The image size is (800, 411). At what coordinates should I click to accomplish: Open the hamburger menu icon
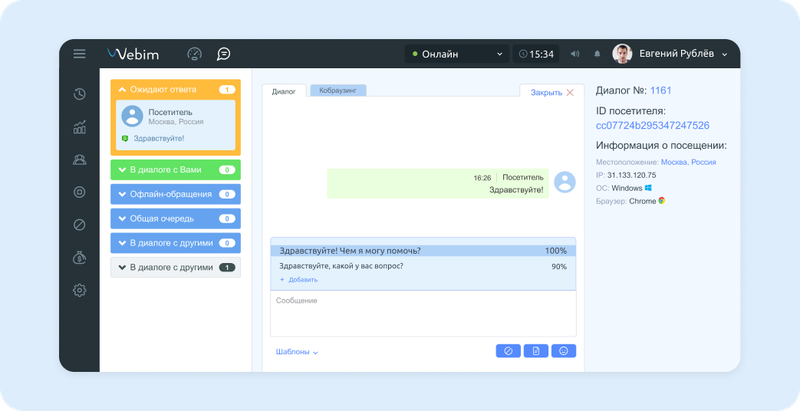pos(79,54)
